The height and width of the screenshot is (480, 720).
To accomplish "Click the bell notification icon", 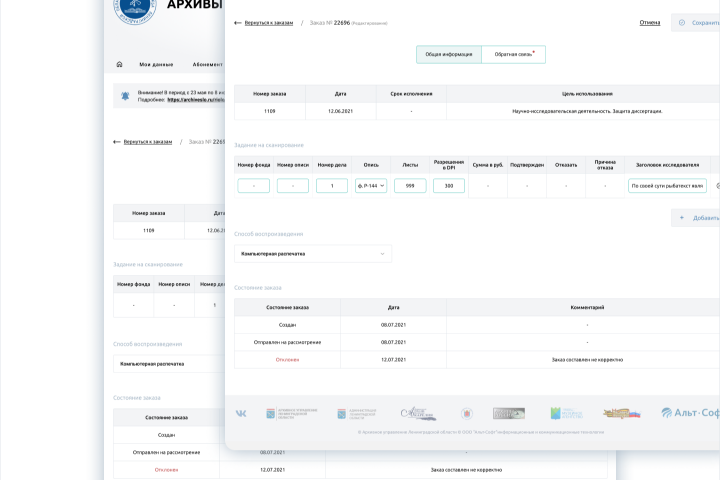I will (125, 96).
